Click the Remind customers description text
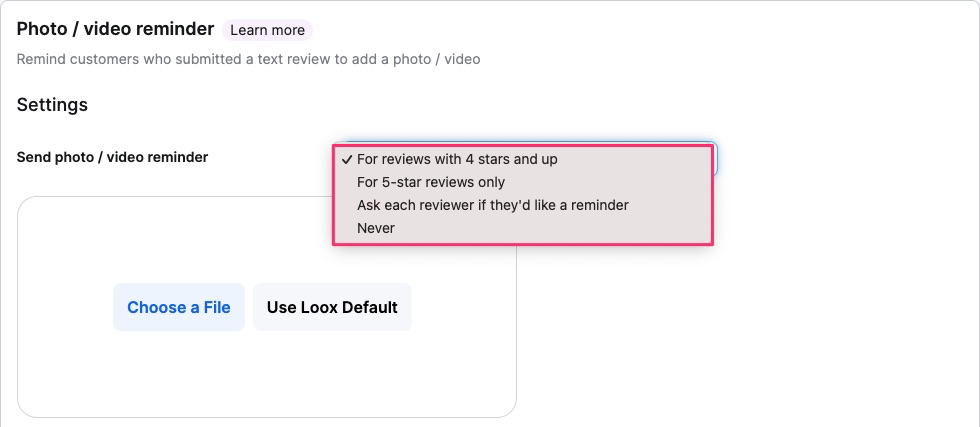 pos(249,60)
